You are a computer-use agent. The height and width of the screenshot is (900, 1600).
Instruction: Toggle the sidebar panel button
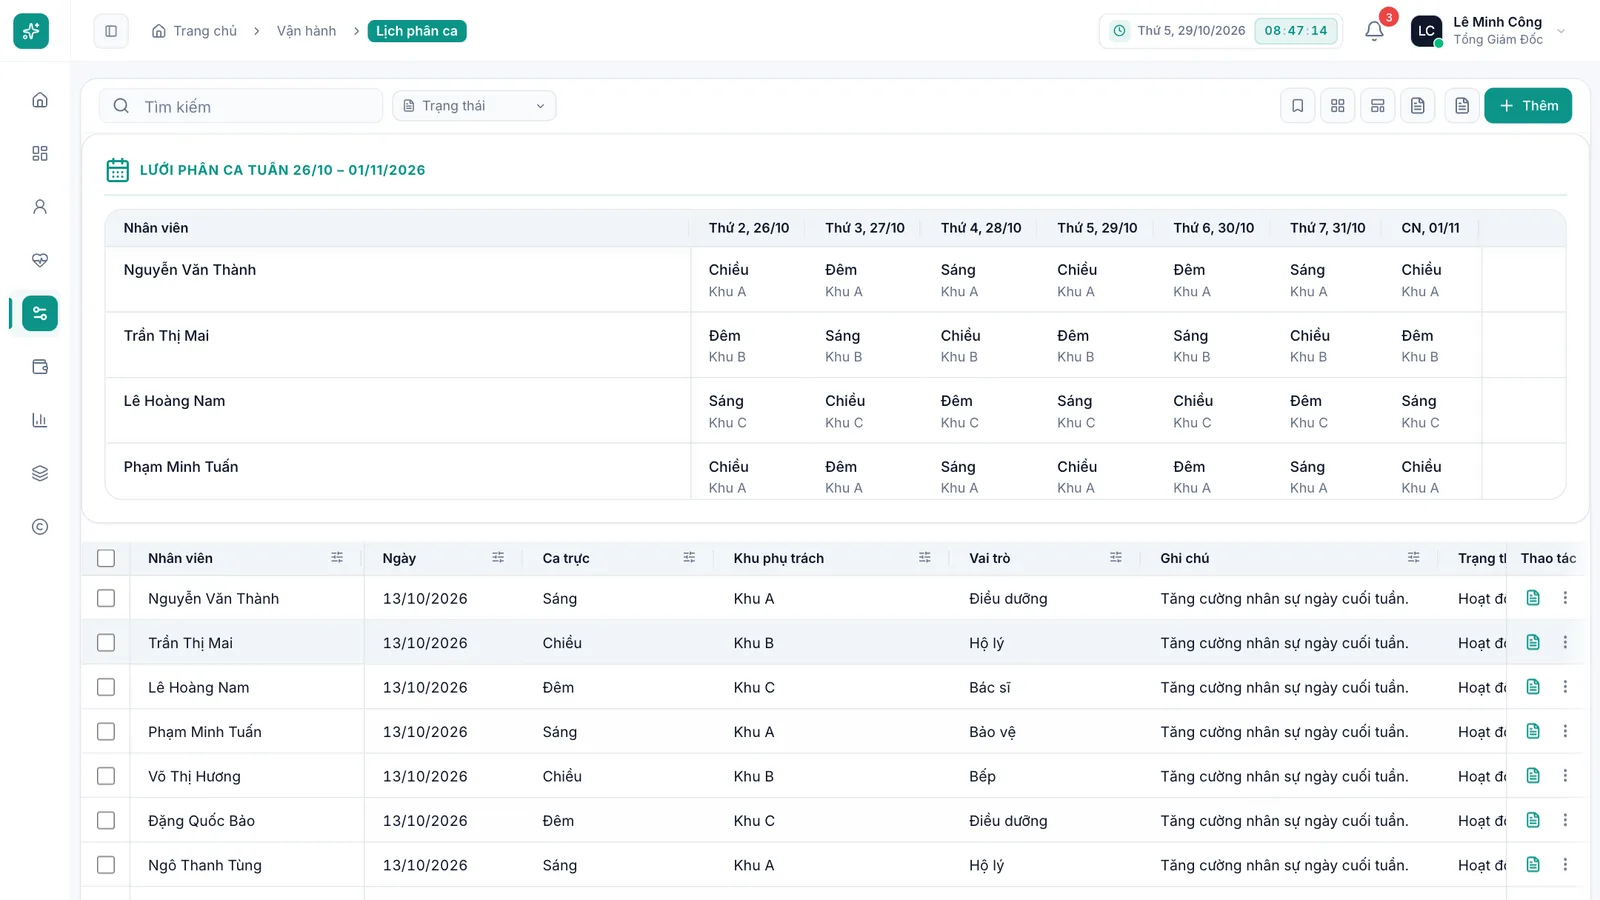pyautogui.click(x=111, y=31)
